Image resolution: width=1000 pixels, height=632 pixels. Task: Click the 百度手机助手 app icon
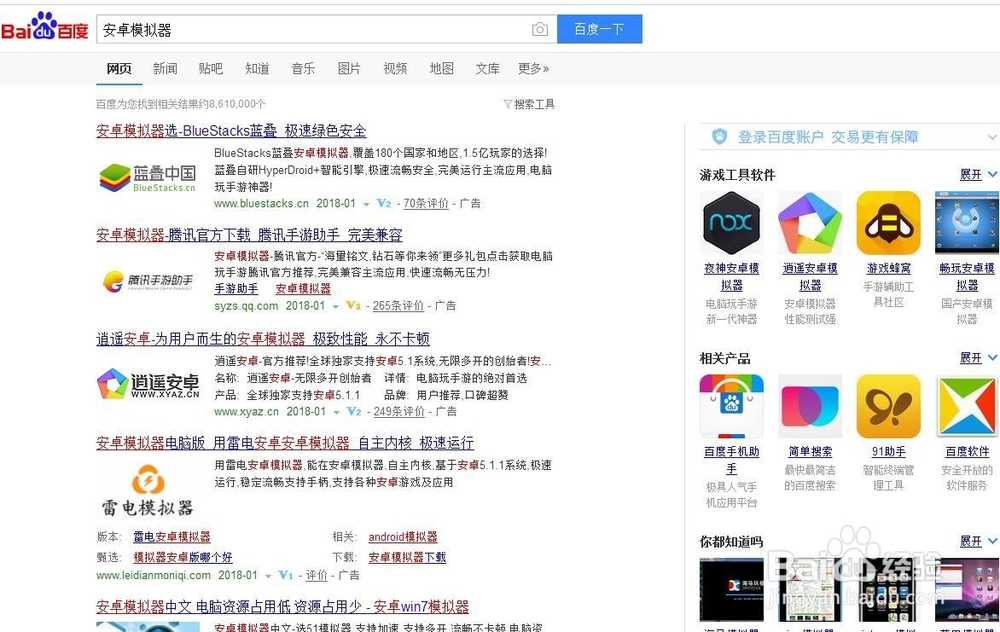tap(731, 405)
